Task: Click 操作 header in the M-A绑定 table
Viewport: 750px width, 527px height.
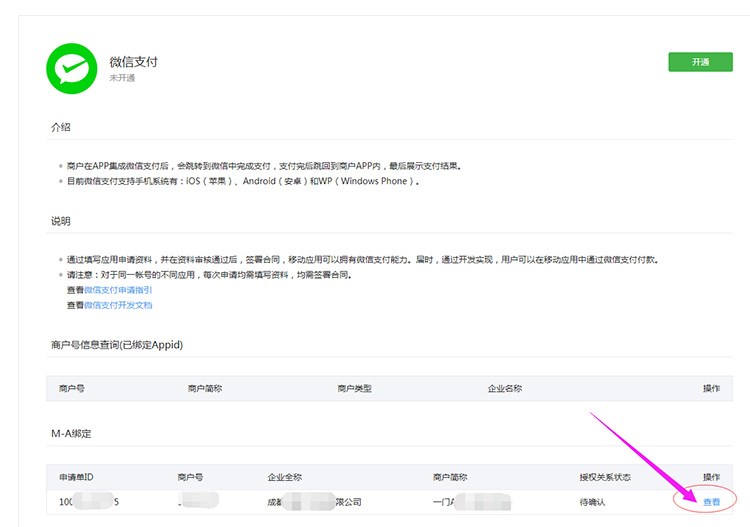Action: point(711,477)
